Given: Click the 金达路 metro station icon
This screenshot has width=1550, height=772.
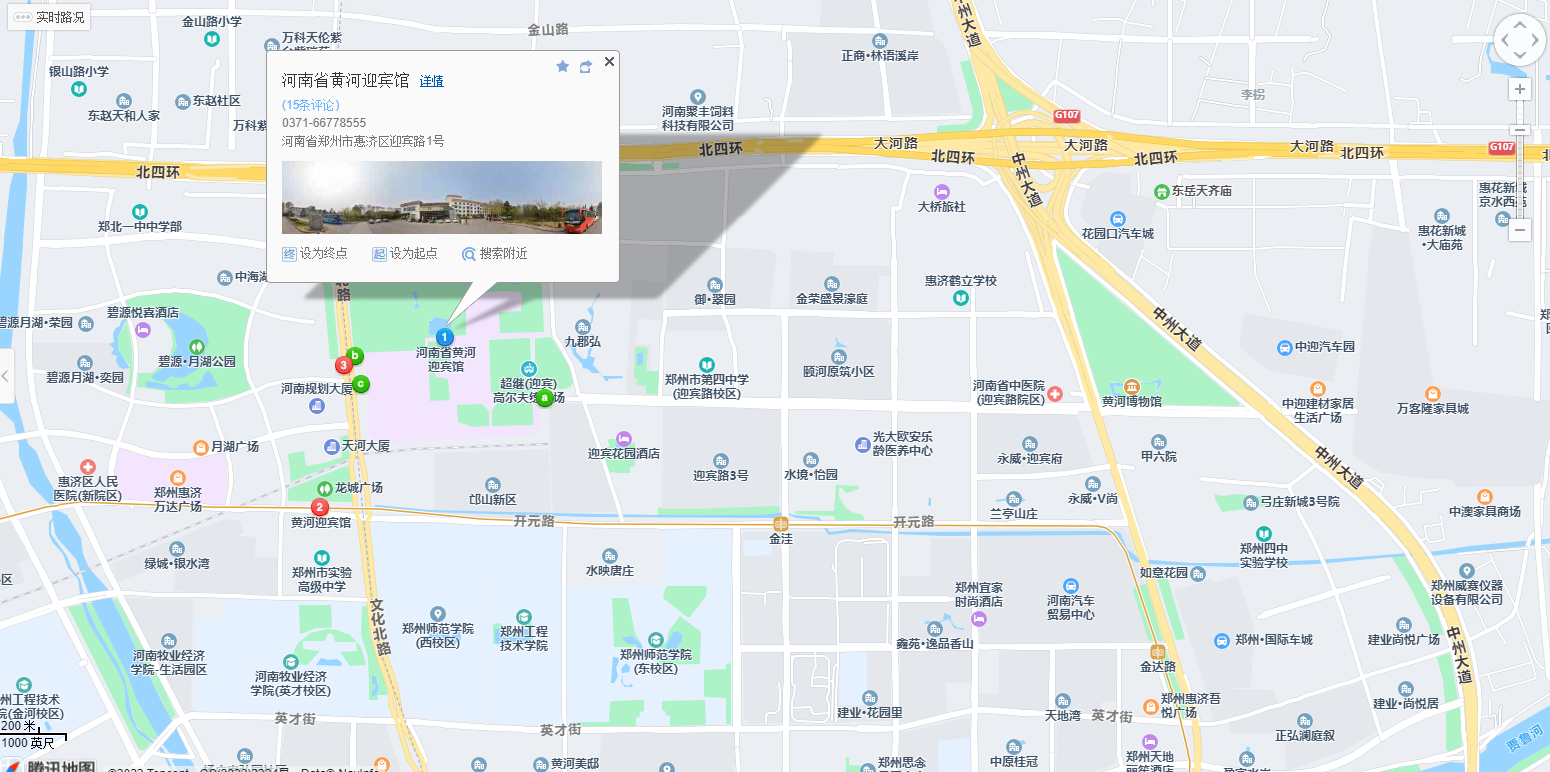Looking at the screenshot, I should click(1158, 651).
